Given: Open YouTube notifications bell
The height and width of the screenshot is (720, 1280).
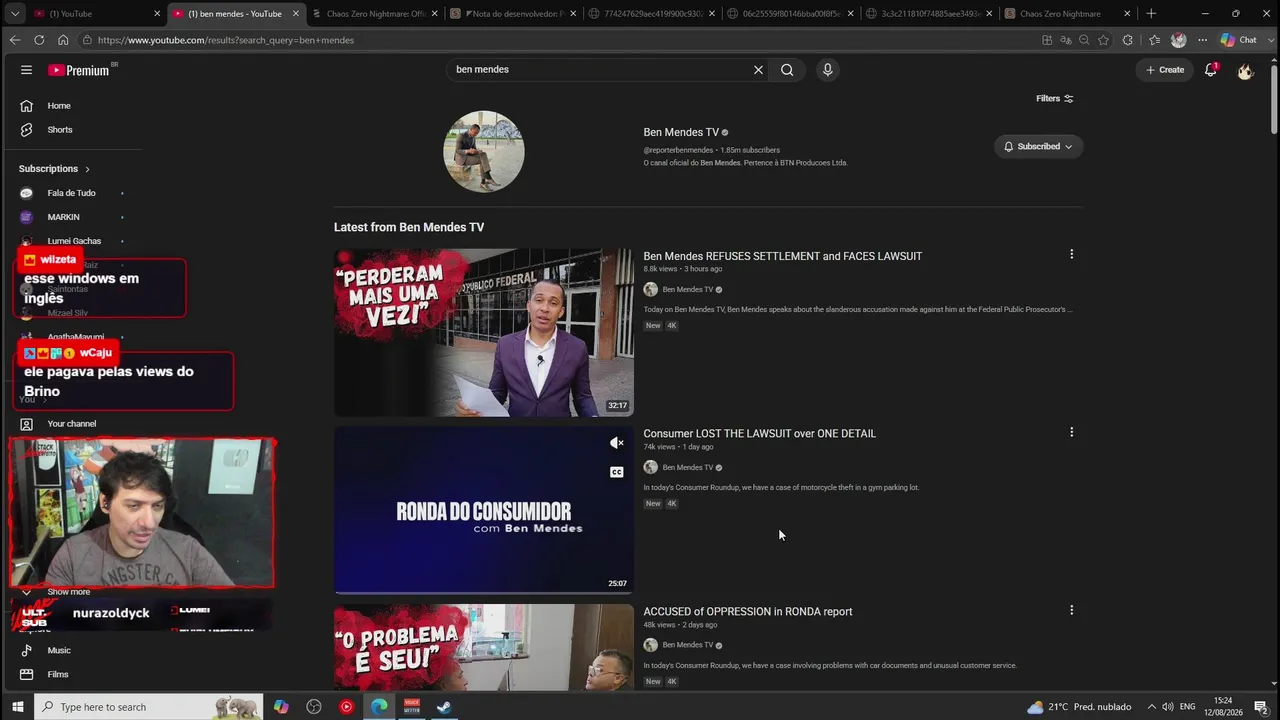Looking at the screenshot, I should (1211, 70).
